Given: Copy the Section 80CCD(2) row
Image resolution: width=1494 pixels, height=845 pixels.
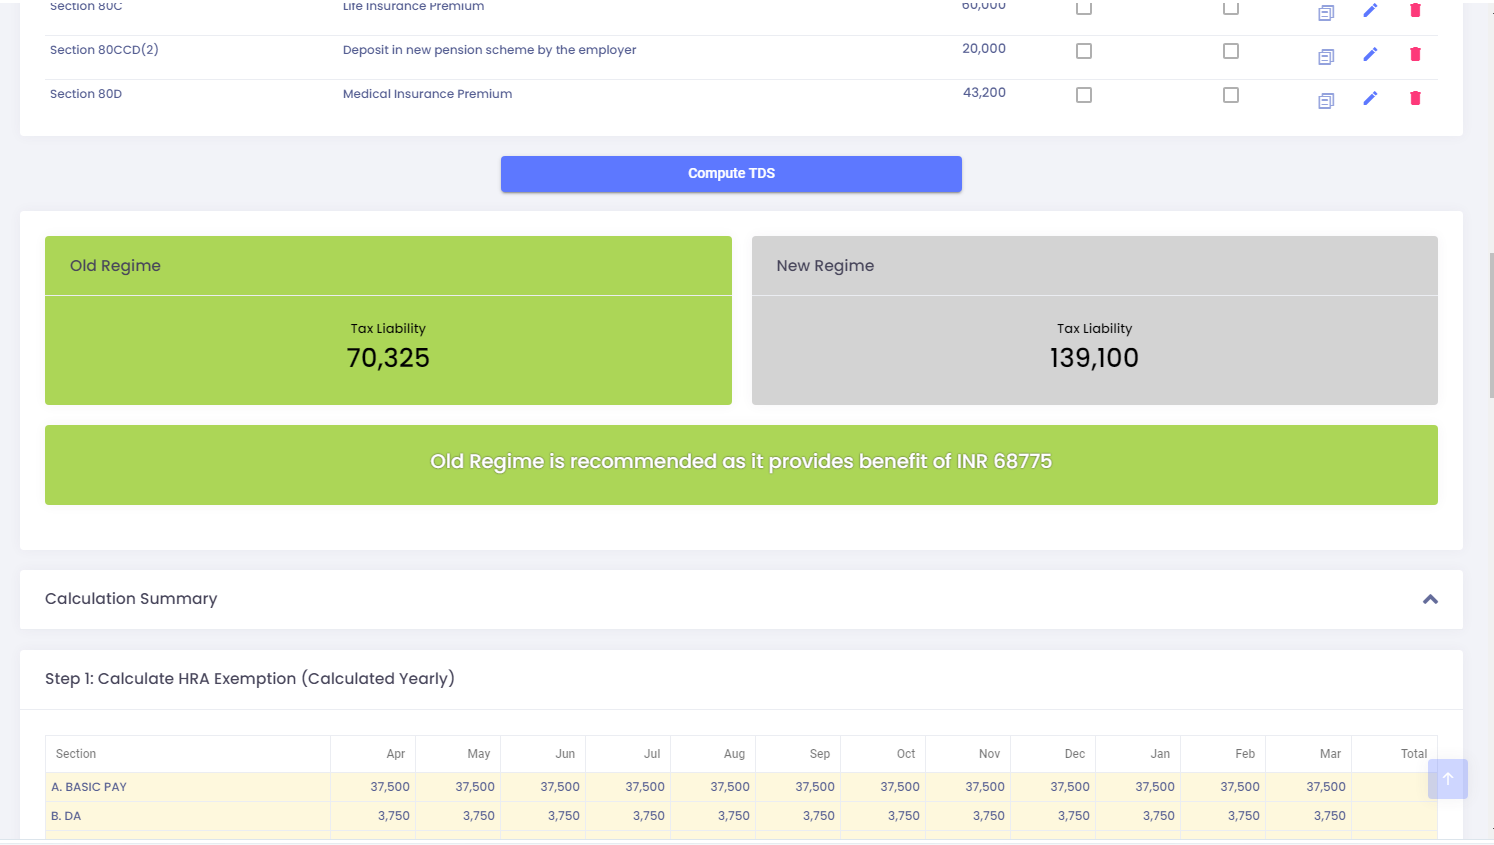Looking at the screenshot, I should tap(1326, 57).
